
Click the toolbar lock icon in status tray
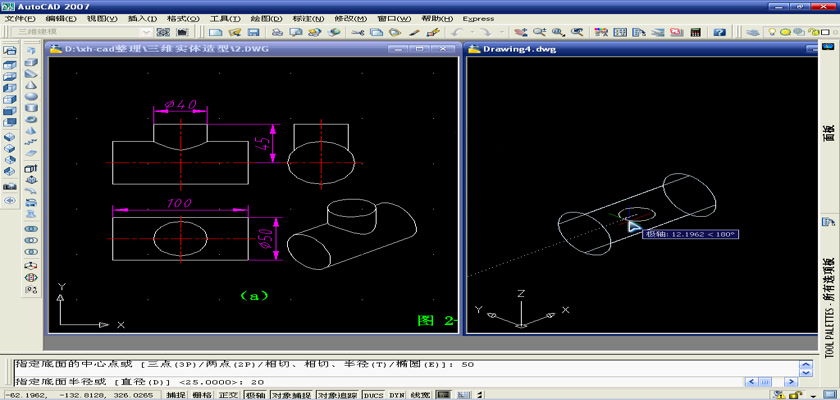(796, 396)
